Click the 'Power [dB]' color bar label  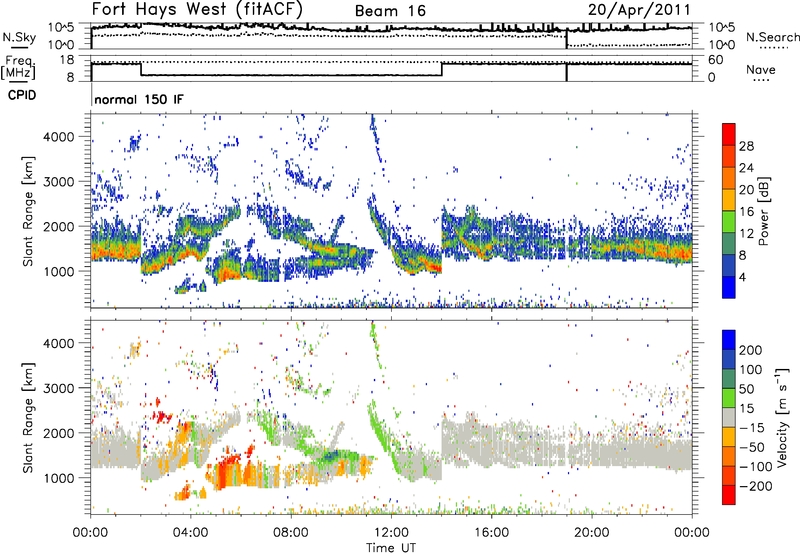click(x=764, y=211)
